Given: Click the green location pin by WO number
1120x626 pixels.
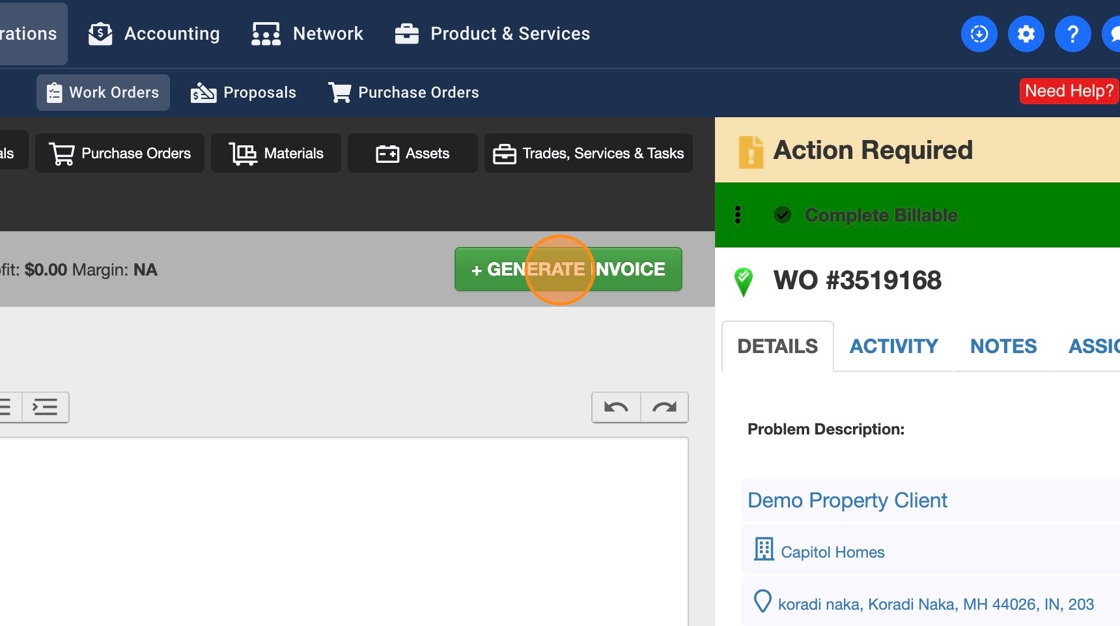Looking at the screenshot, I should [x=743, y=281].
